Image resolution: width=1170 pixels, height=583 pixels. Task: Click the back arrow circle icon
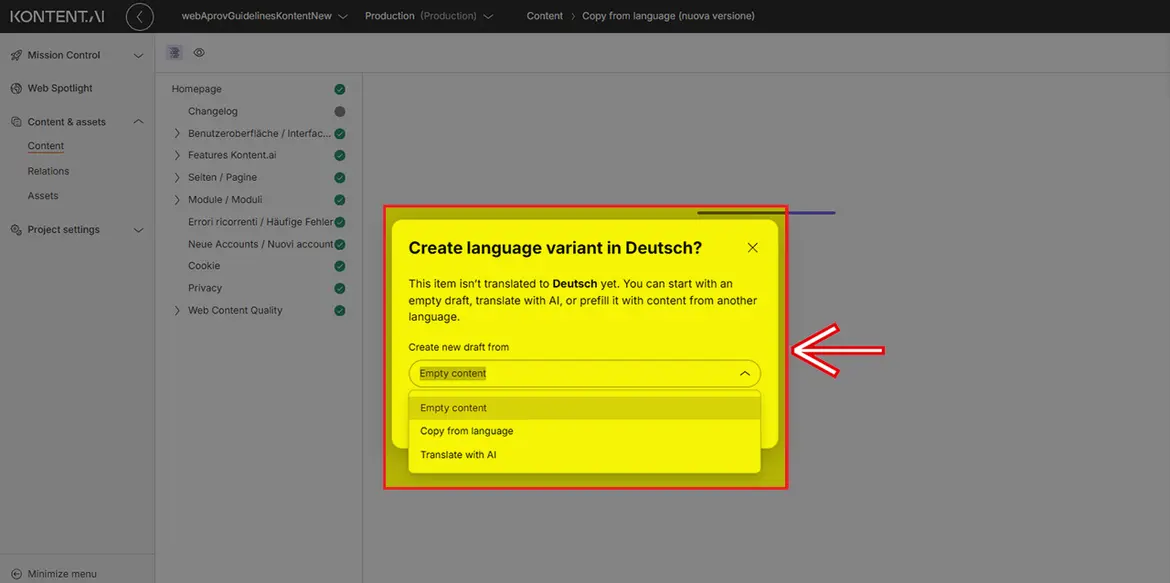click(x=140, y=16)
